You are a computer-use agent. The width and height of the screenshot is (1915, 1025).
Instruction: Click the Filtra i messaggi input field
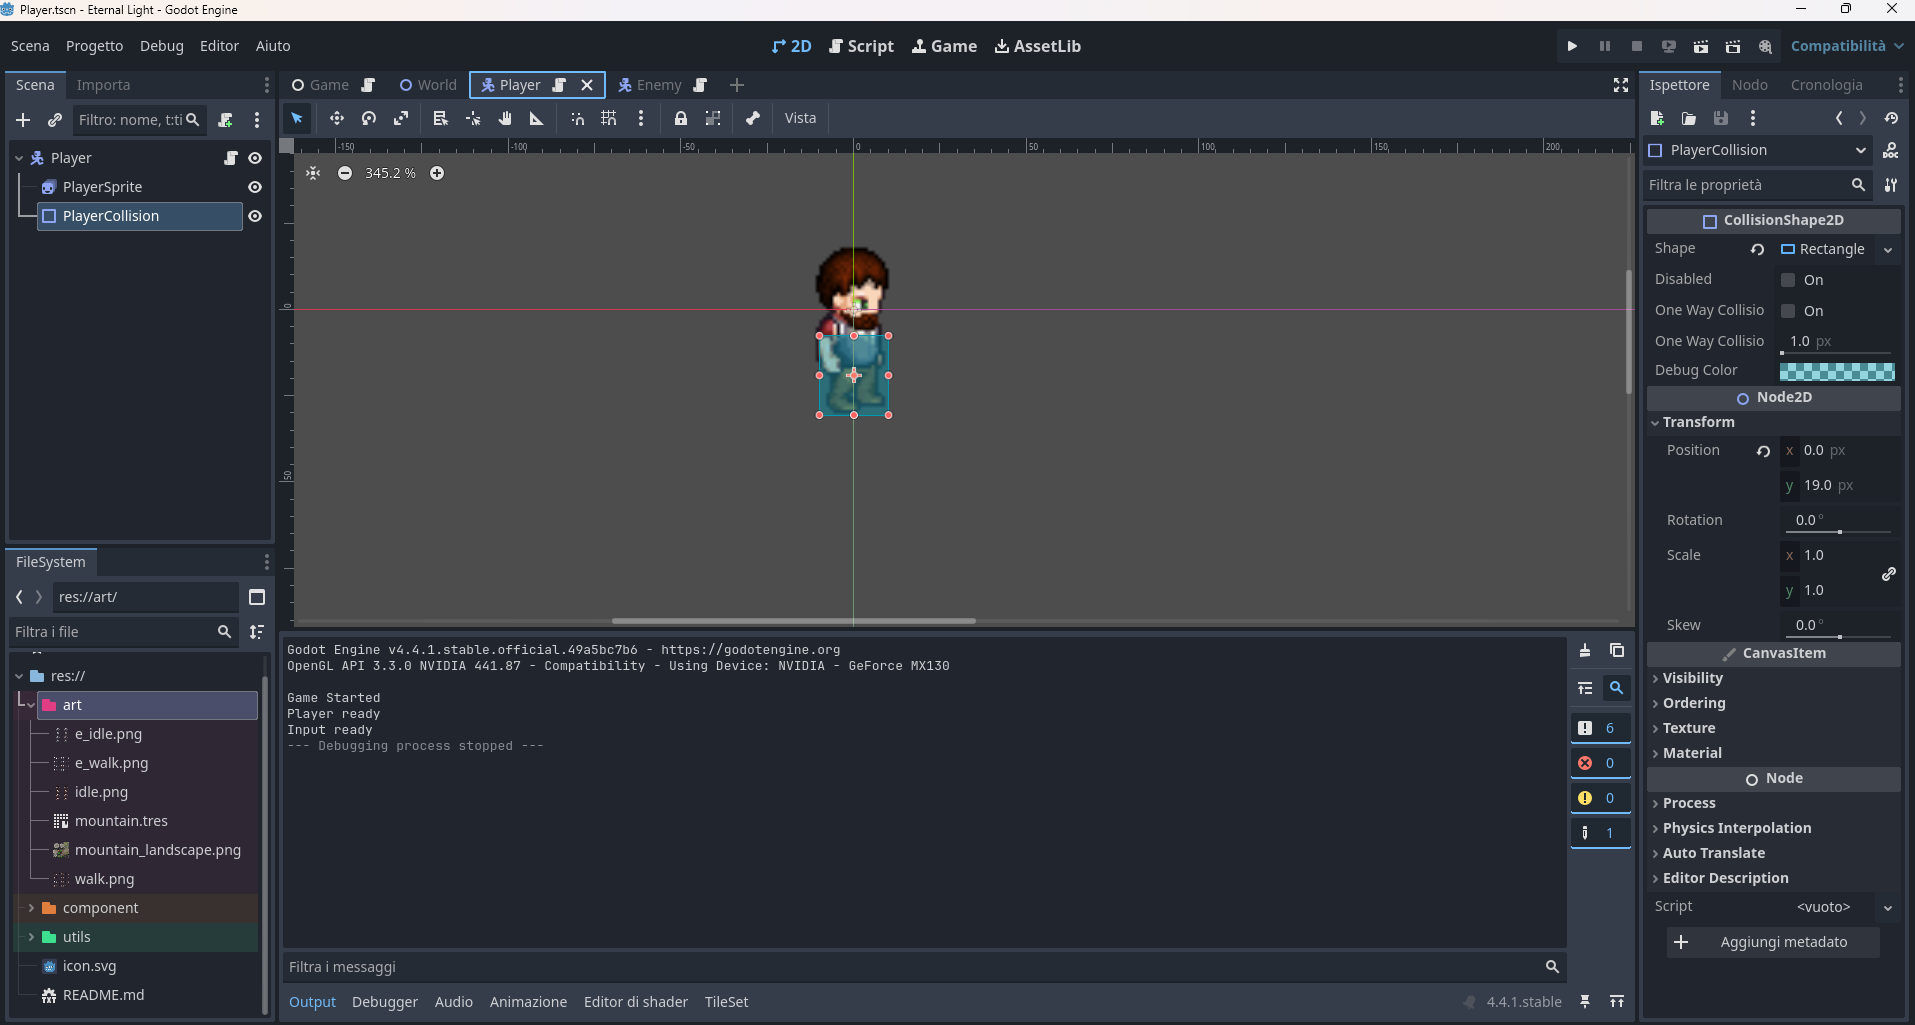(910, 967)
